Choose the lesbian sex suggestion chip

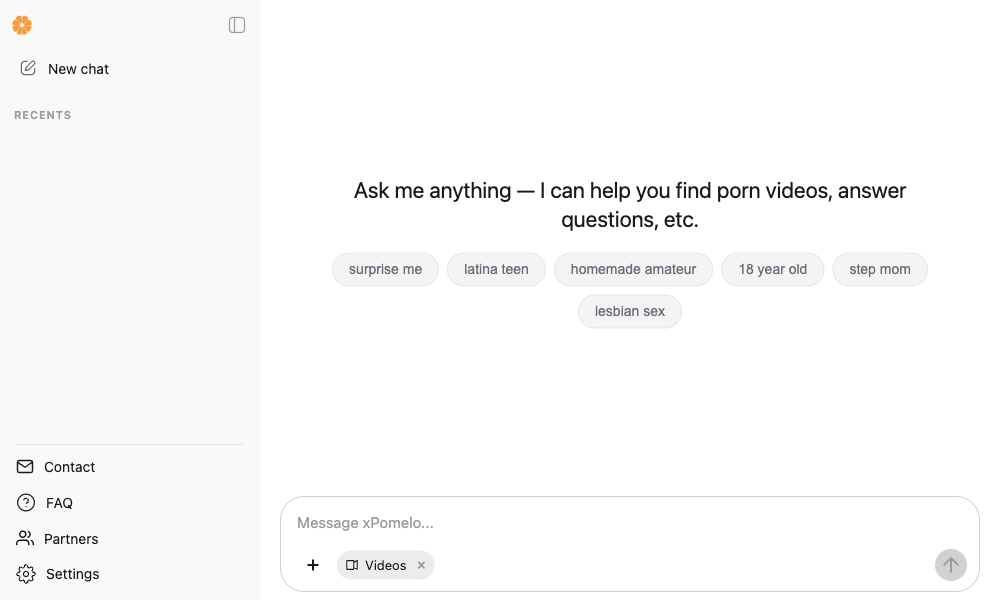pos(629,311)
